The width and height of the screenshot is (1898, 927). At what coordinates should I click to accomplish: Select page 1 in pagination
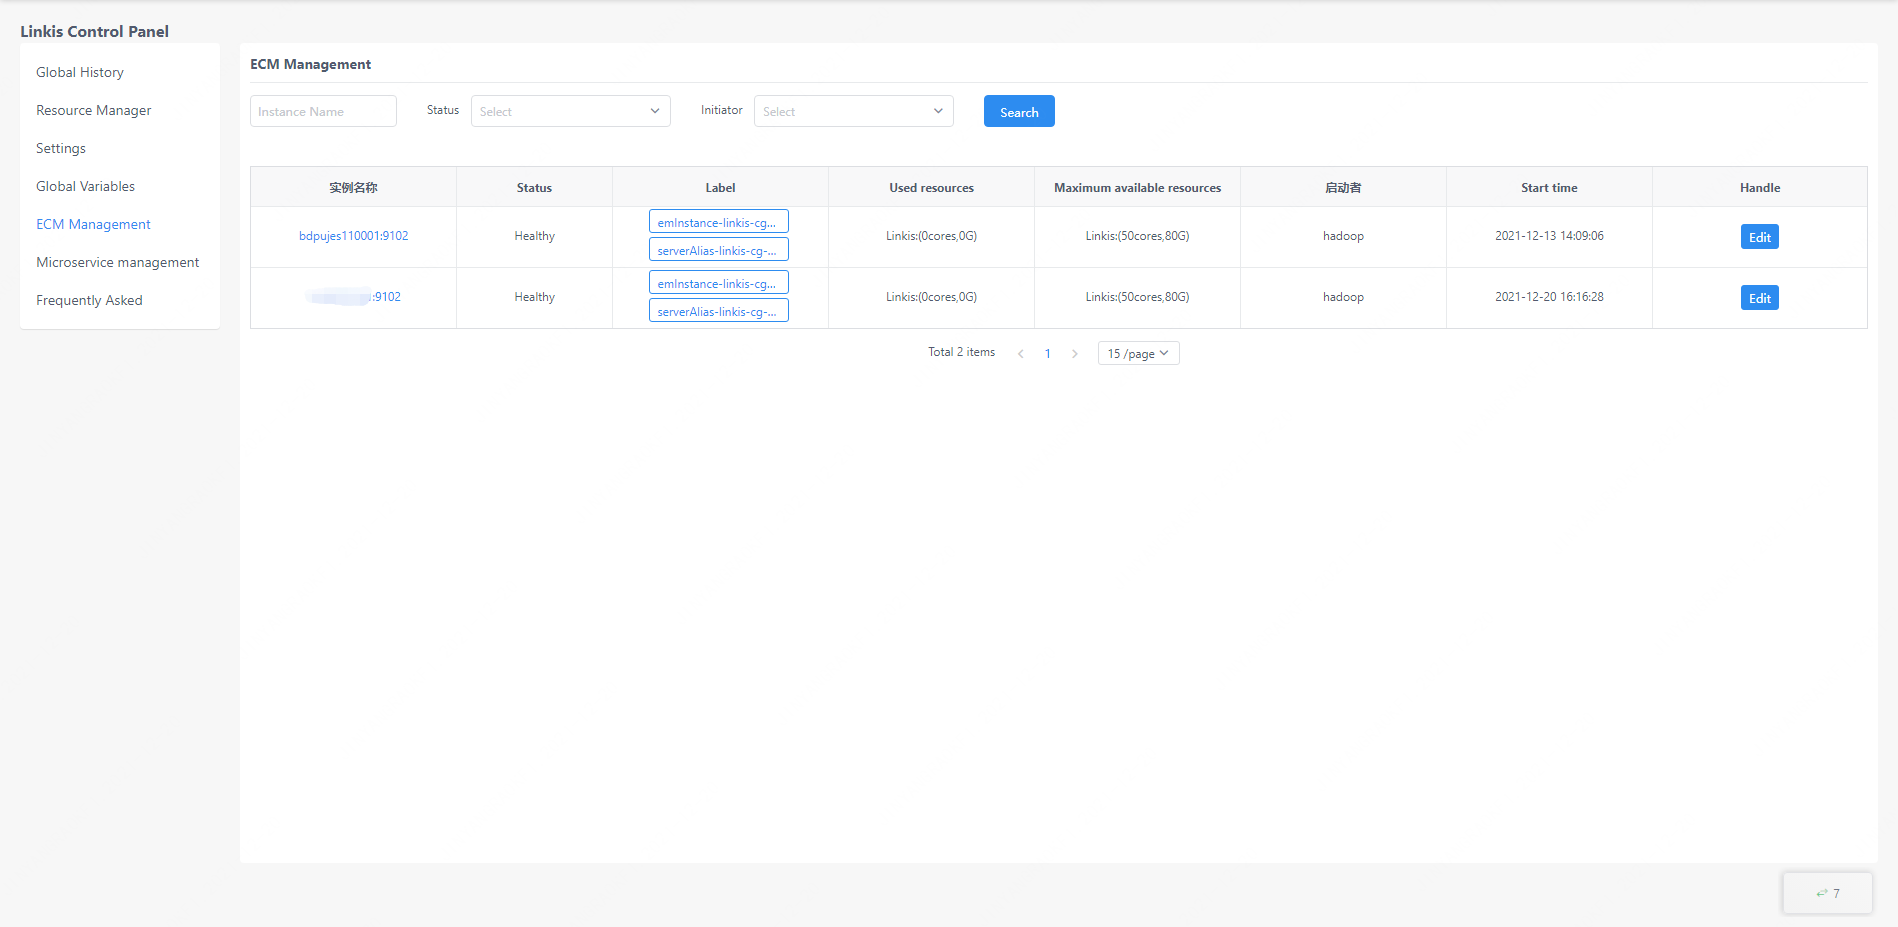1047,354
